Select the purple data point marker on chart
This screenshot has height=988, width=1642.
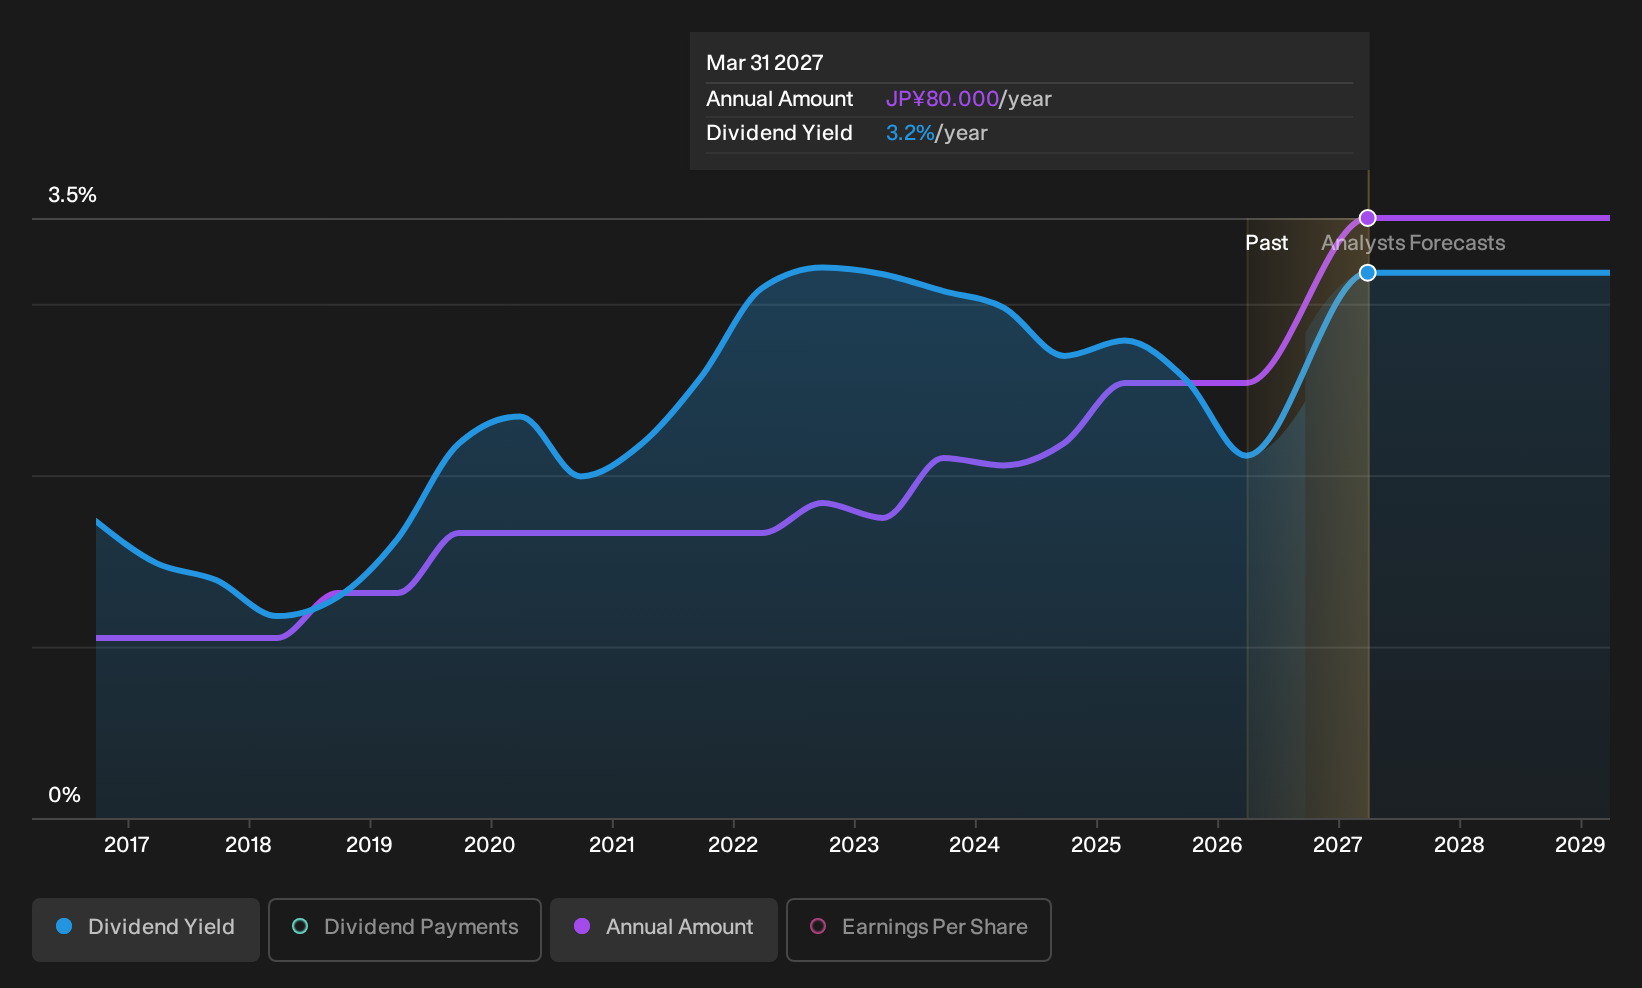coord(1368,218)
